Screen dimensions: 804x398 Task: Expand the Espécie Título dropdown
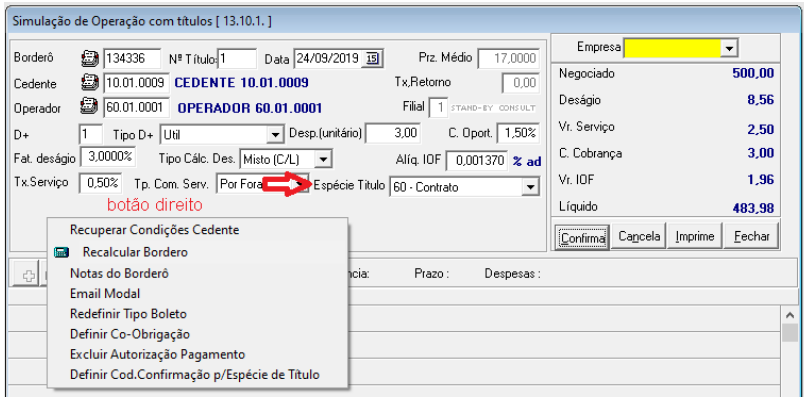point(529,188)
